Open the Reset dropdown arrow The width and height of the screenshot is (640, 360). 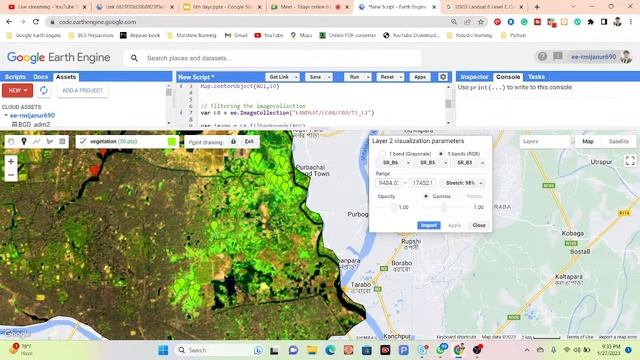point(401,77)
